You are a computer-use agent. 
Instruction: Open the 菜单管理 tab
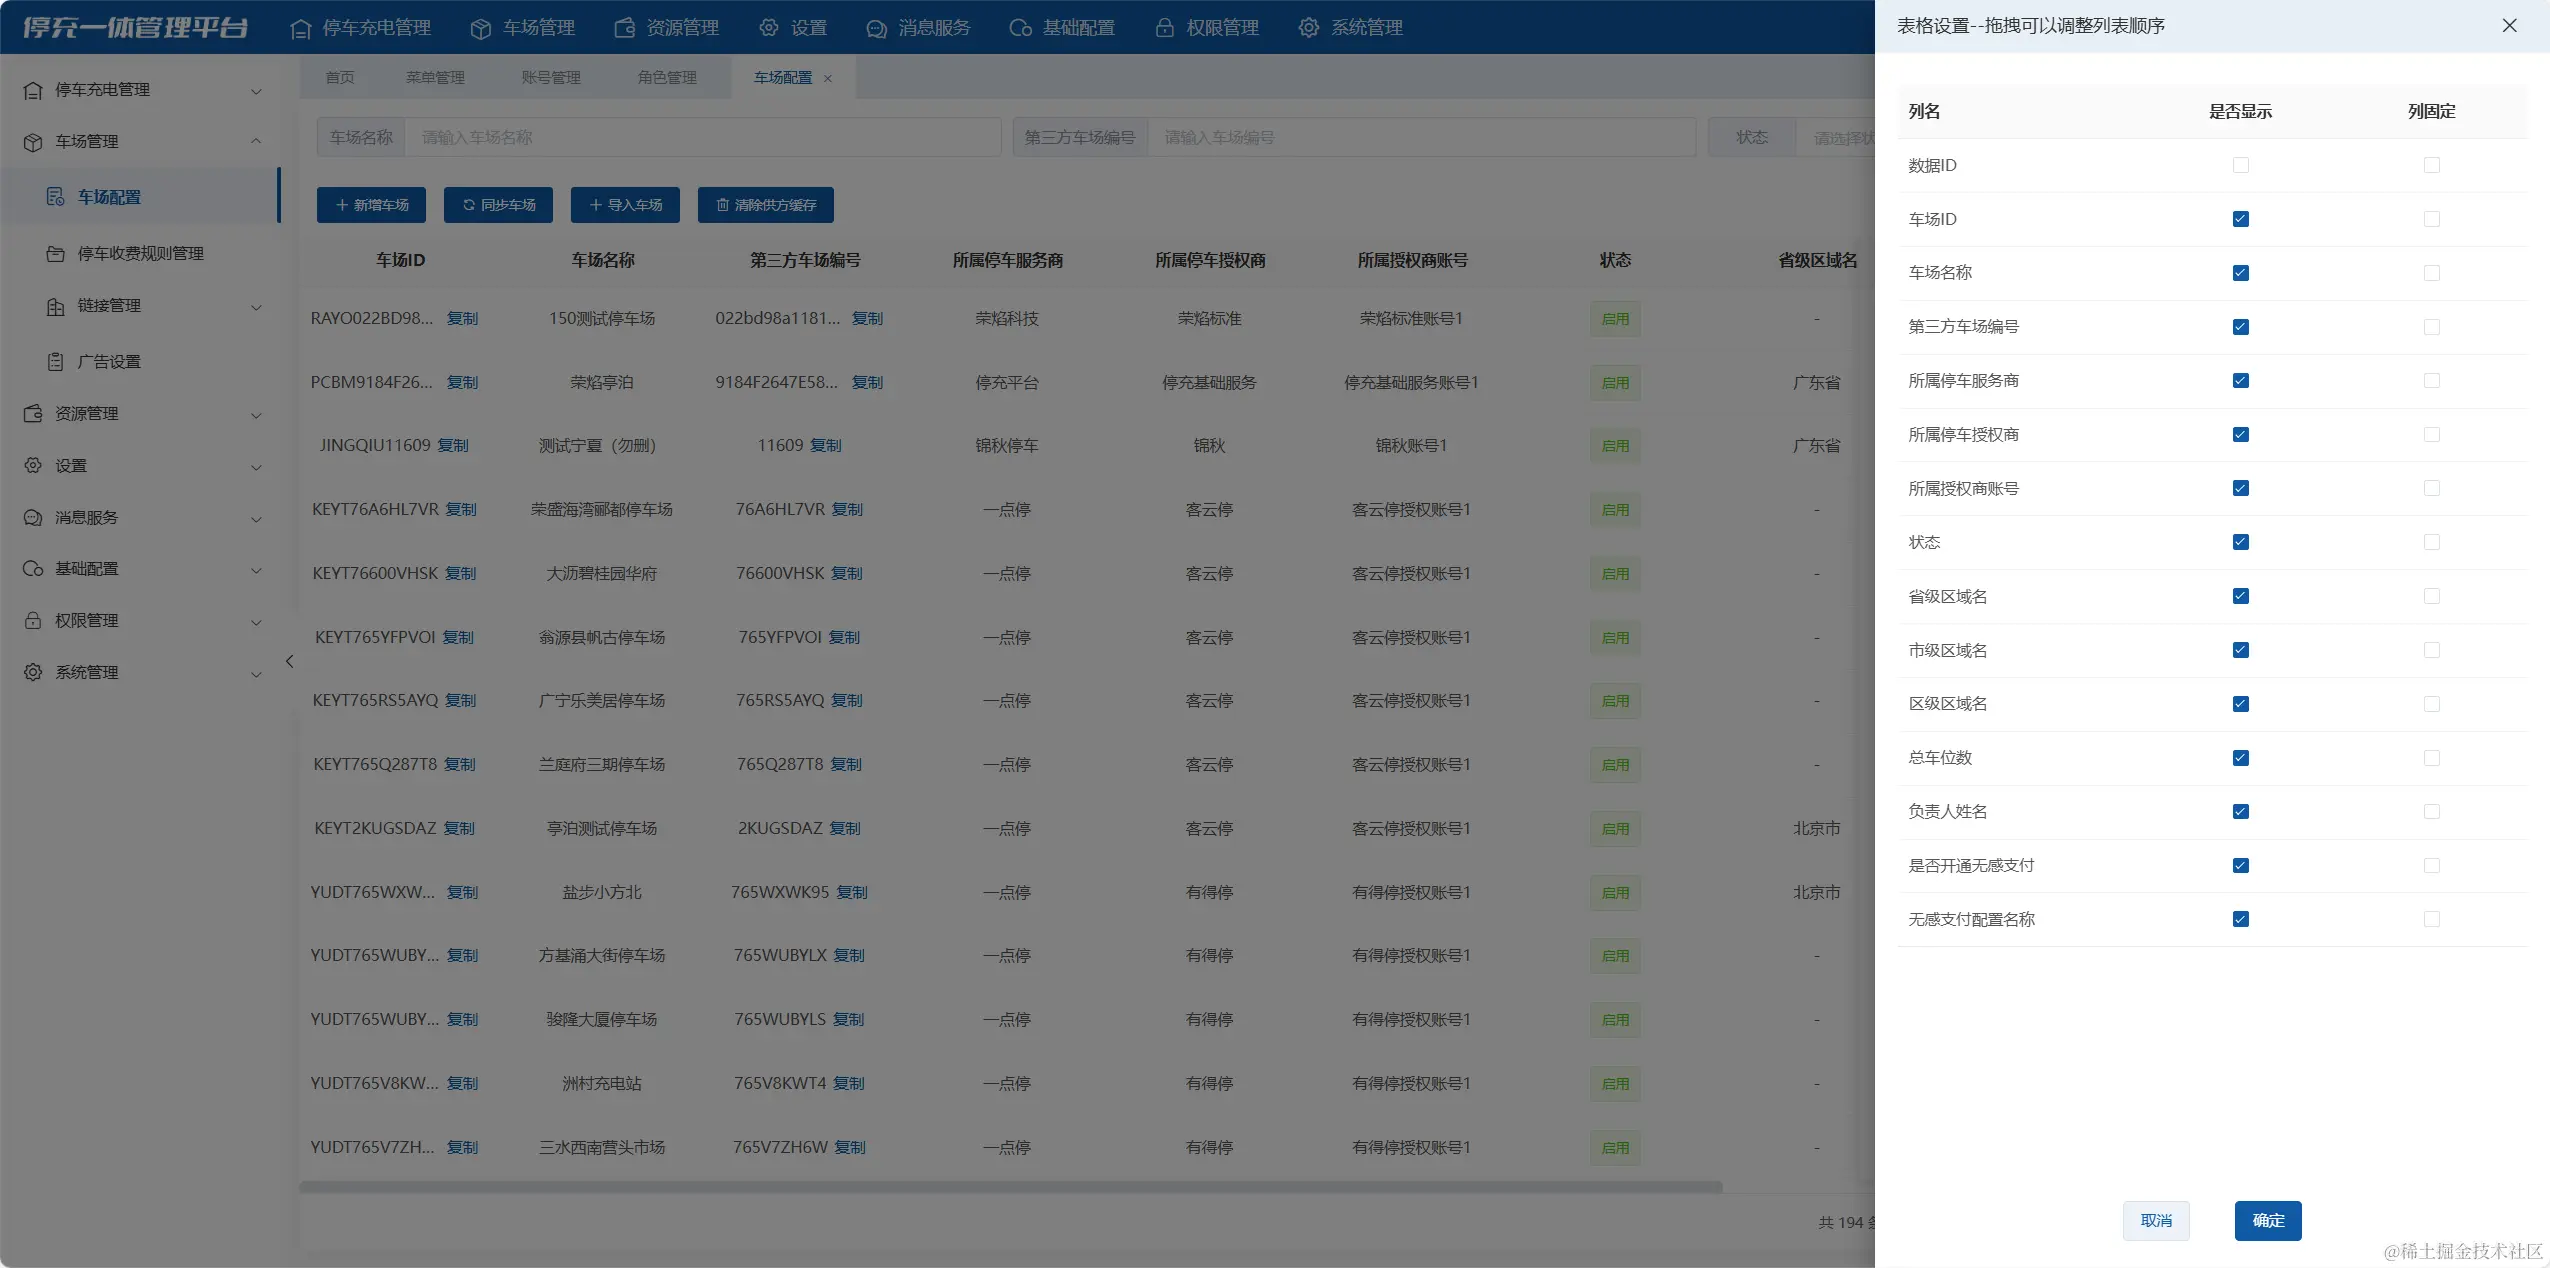(x=435, y=77)
